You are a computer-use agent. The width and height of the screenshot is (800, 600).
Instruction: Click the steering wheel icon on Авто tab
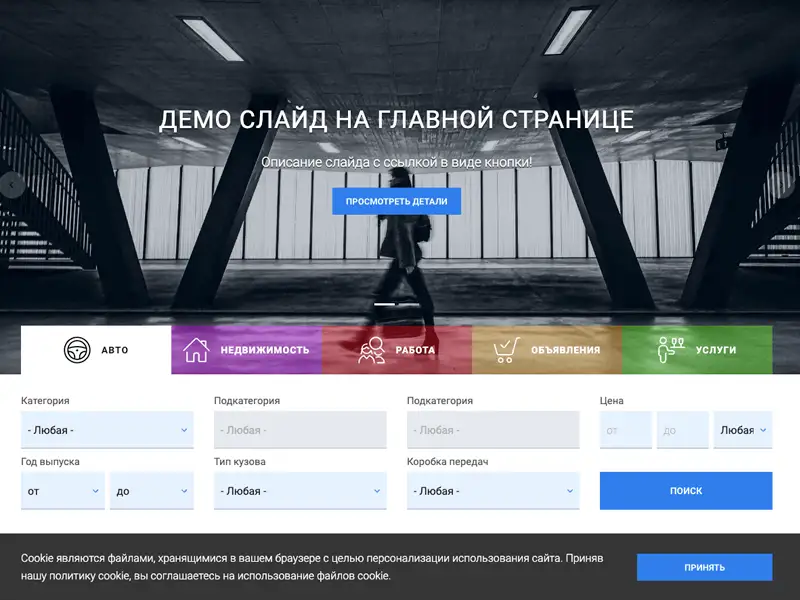coord(77,350)
